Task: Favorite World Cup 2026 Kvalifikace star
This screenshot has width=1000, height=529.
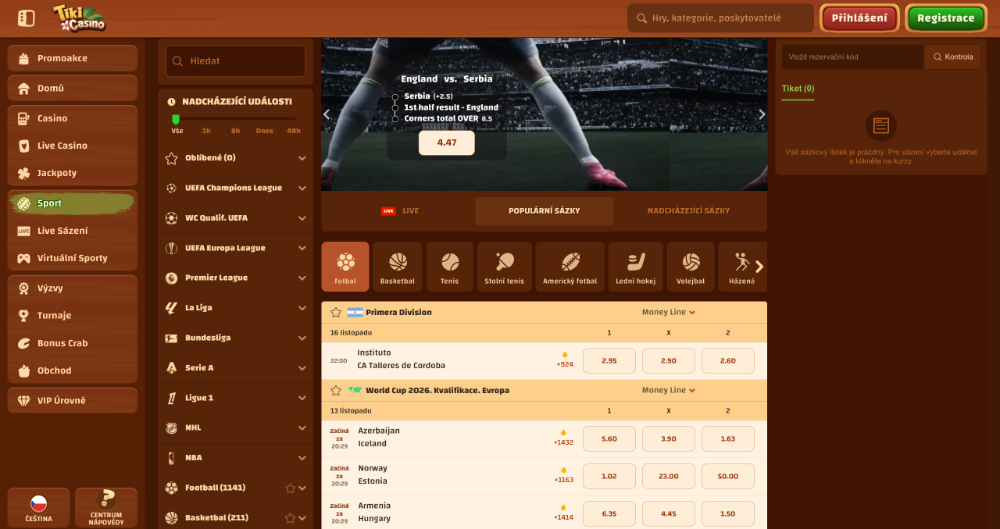Action: [336, 391]
